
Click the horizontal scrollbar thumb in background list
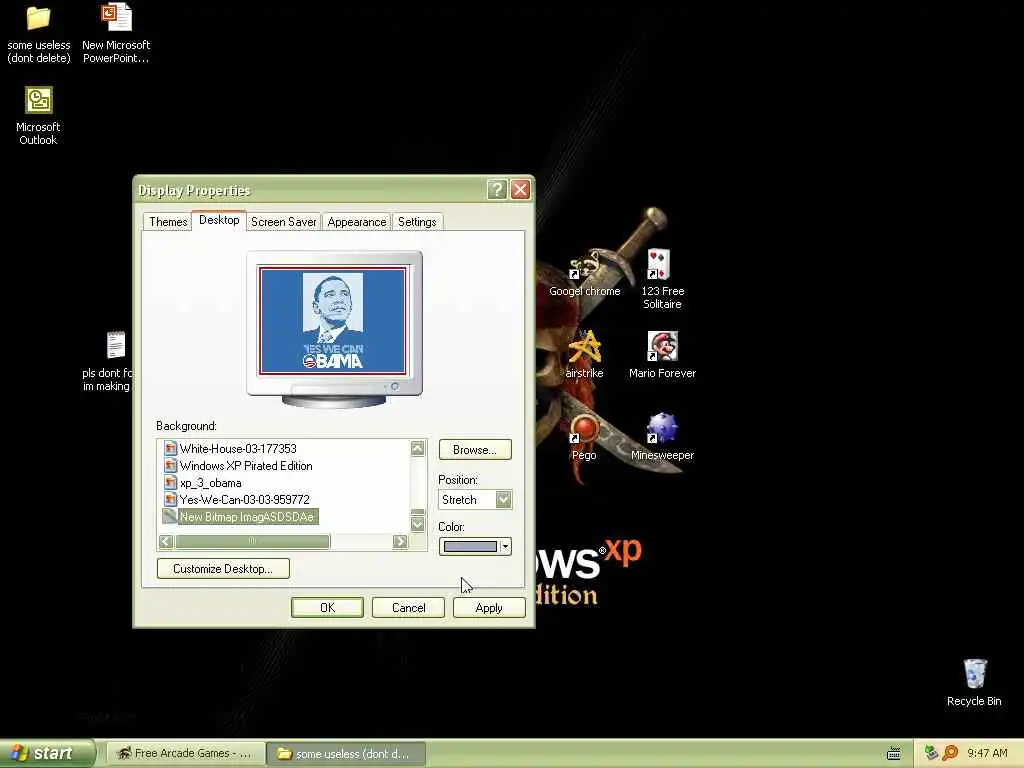point(253,541)
